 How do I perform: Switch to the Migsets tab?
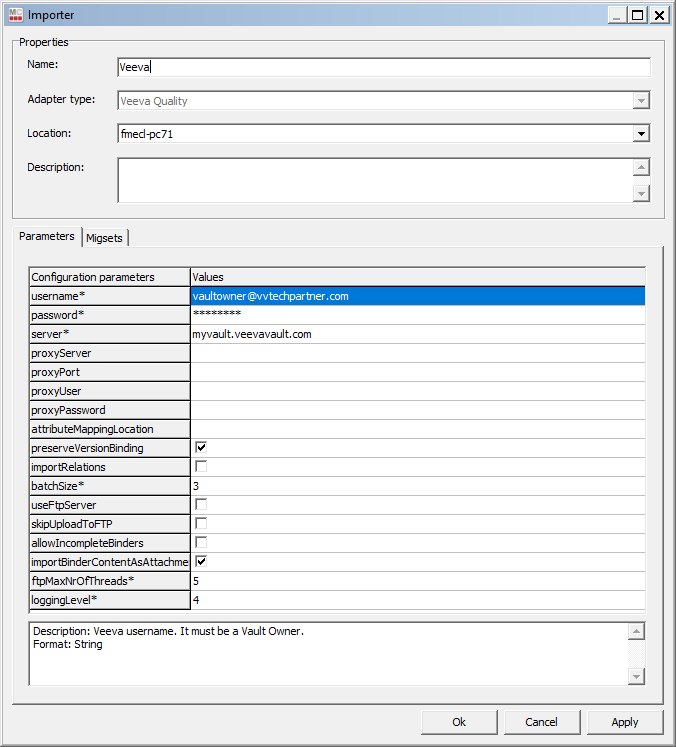coord(105,237)
